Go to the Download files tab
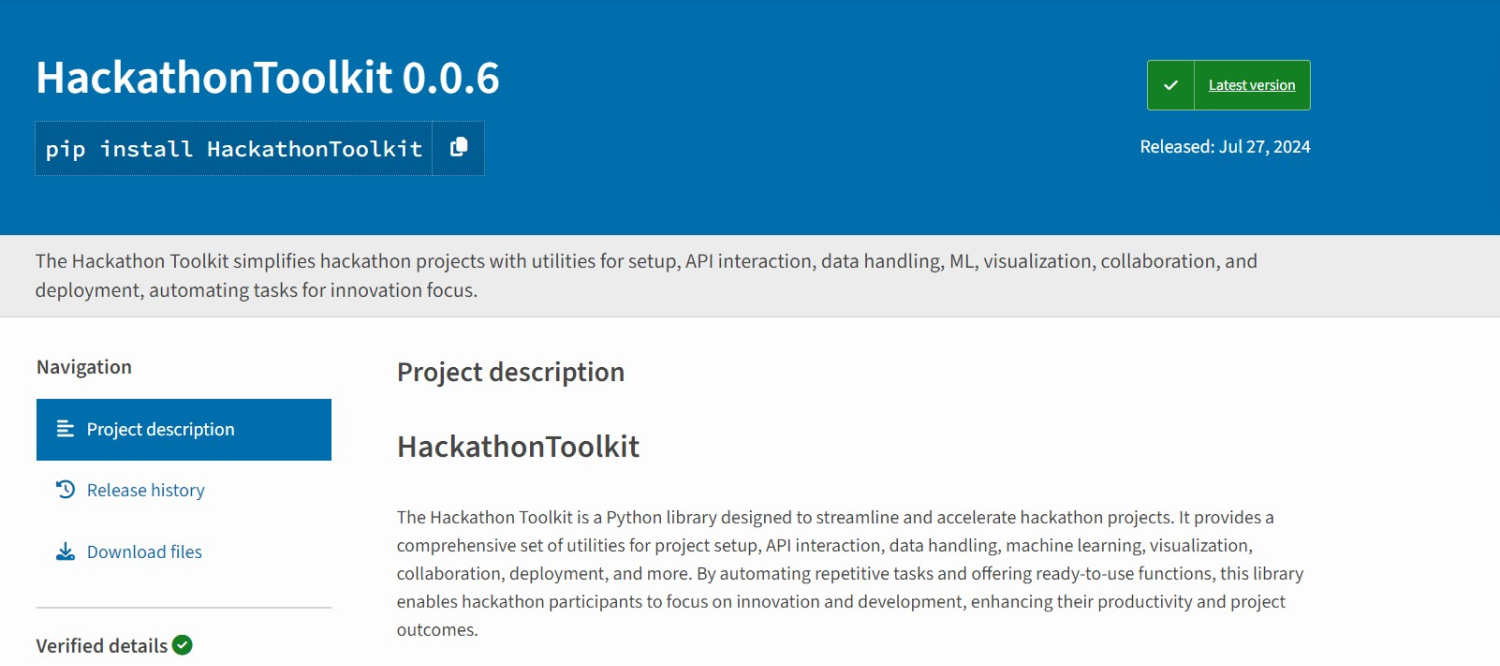1500x666 pixels. pyautogui.click(x=144, y=552)
